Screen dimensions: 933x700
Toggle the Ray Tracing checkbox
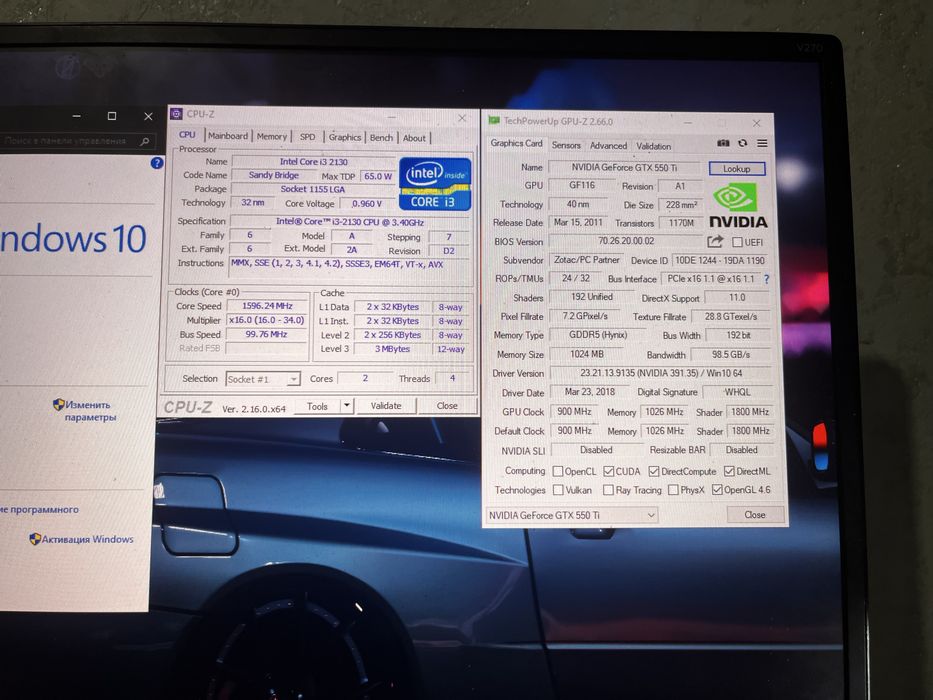[x=608, y=490]
